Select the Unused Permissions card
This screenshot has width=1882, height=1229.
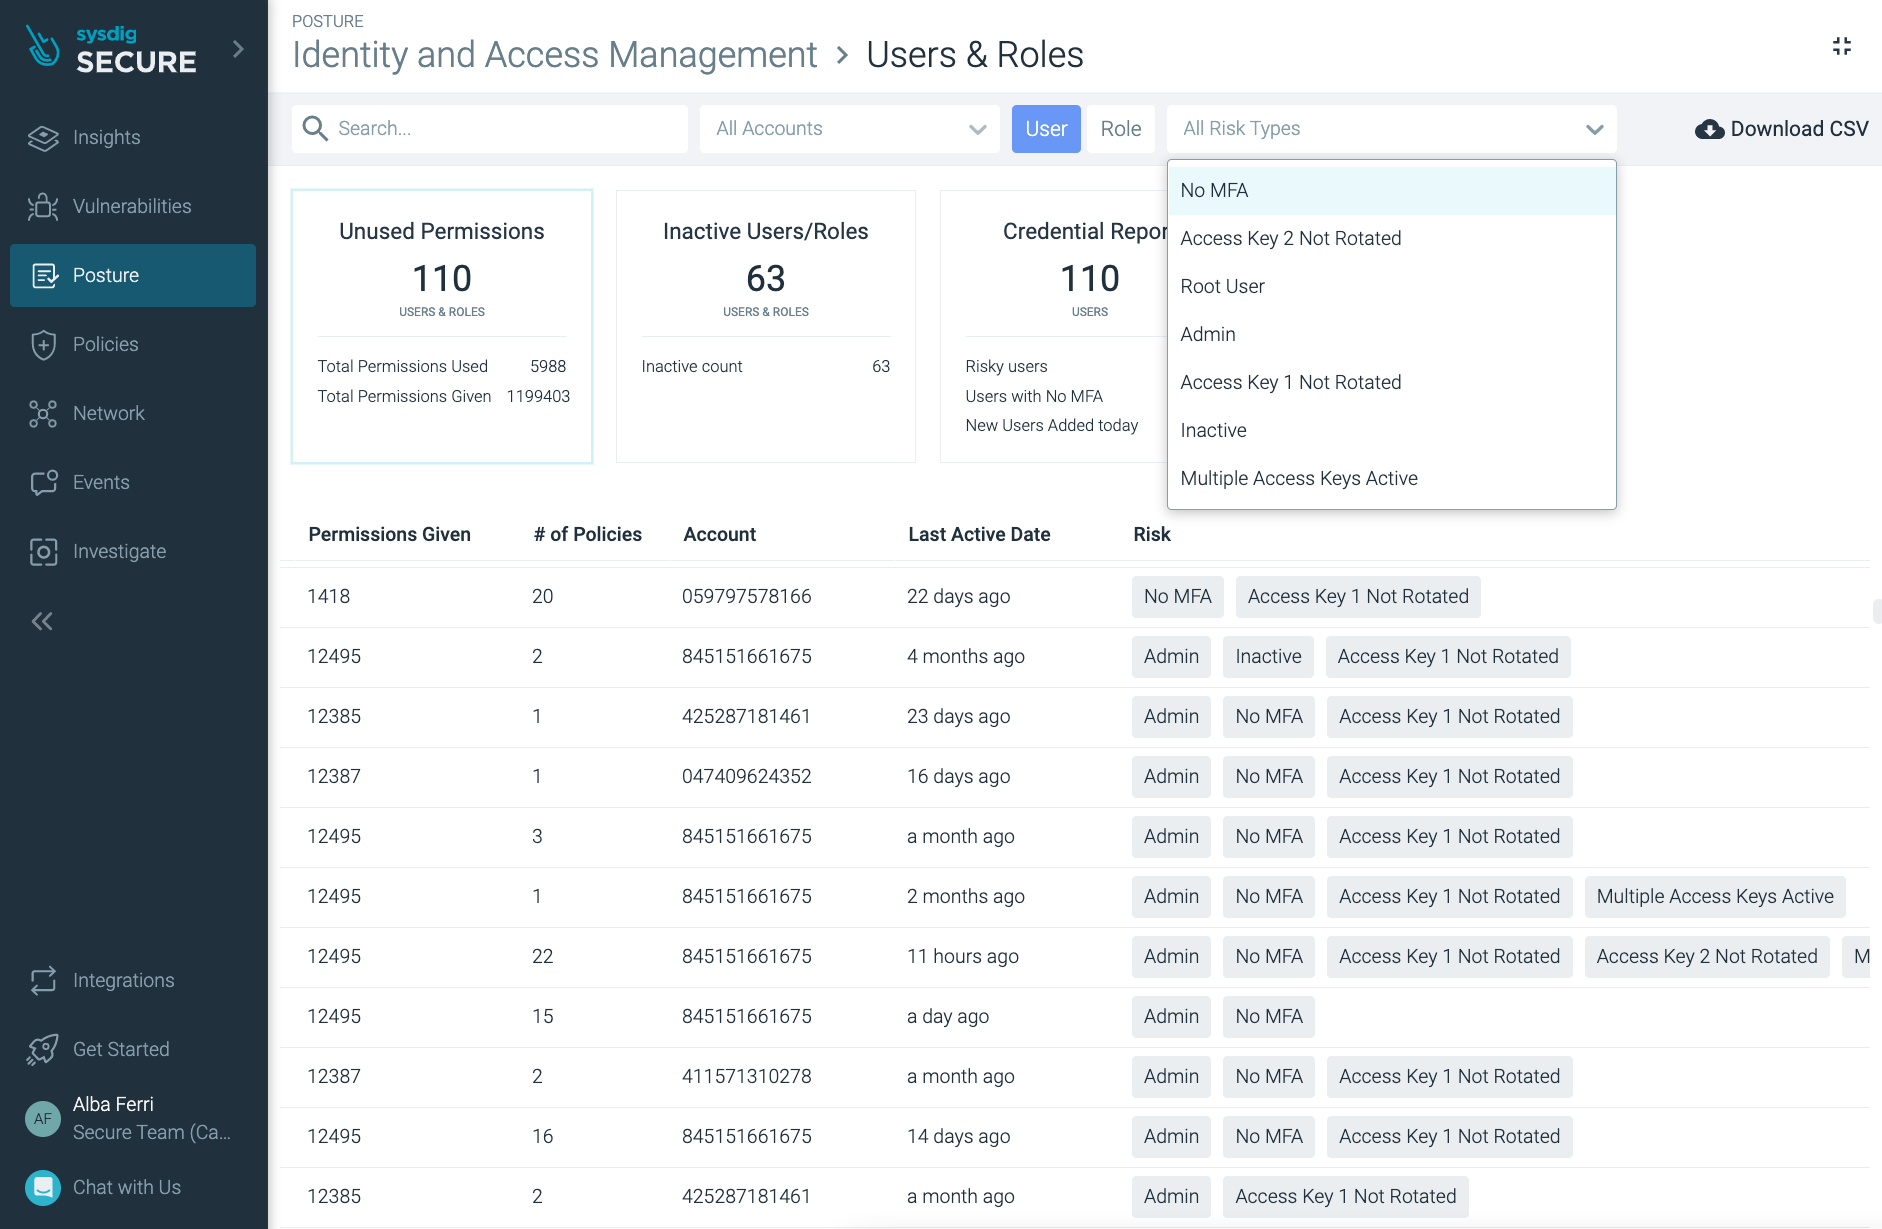click(442, 326)
